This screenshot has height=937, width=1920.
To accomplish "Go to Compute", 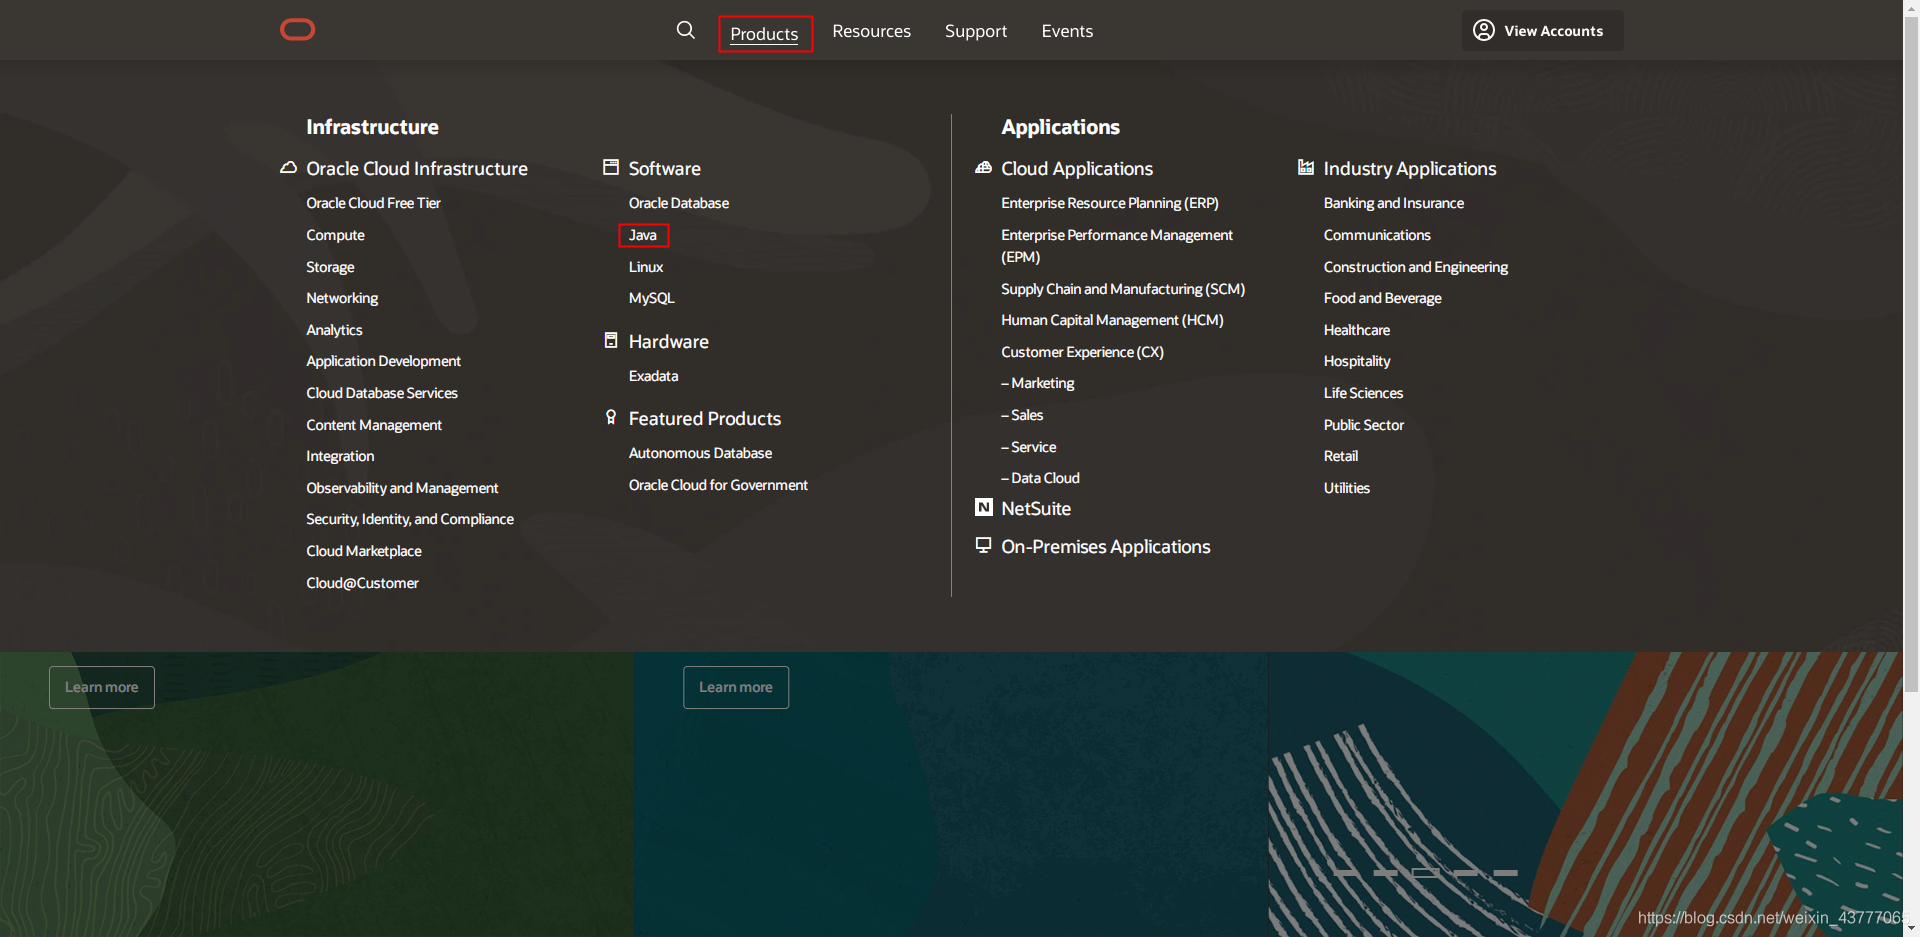I will [335, 235].
